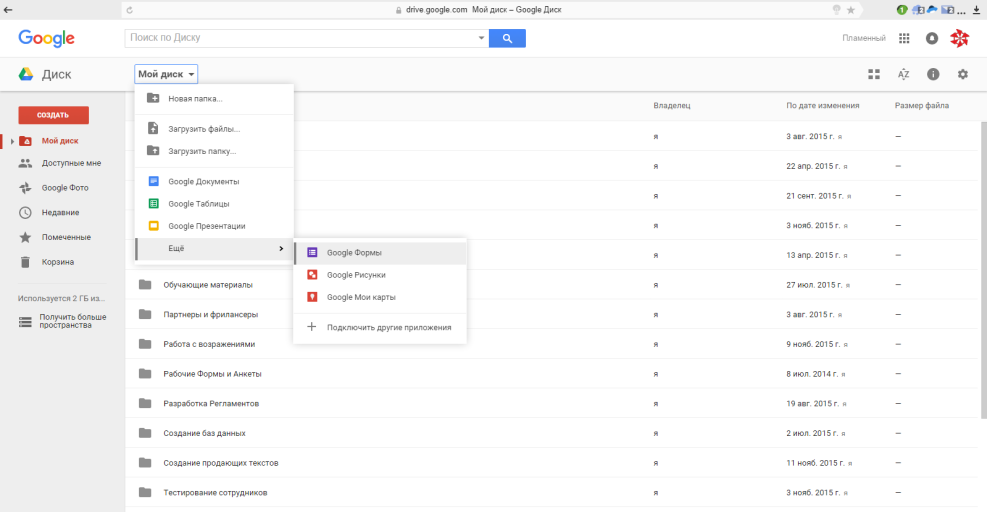Create new Google Таблицы
The image size is (987, 512).
coord(214,204)
